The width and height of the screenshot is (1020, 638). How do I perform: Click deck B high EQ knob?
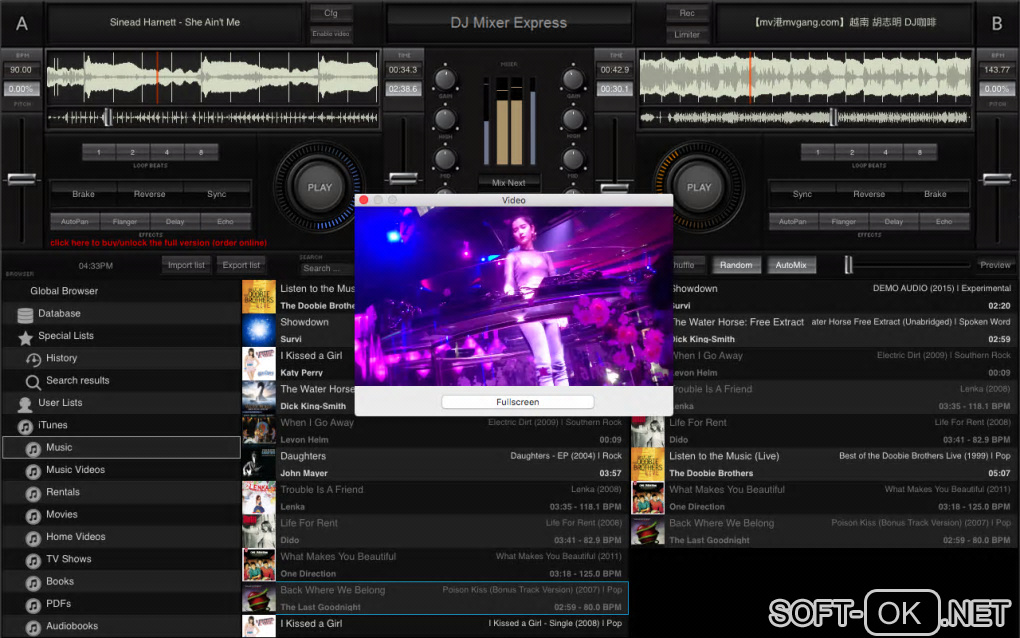(573, 119)
